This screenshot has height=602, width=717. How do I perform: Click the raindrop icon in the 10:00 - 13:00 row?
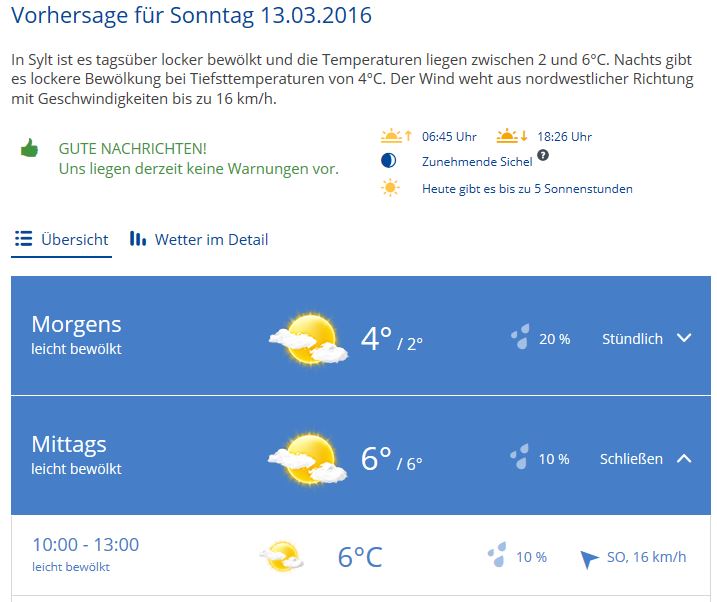pyautogui.click(x=497, y=556)
